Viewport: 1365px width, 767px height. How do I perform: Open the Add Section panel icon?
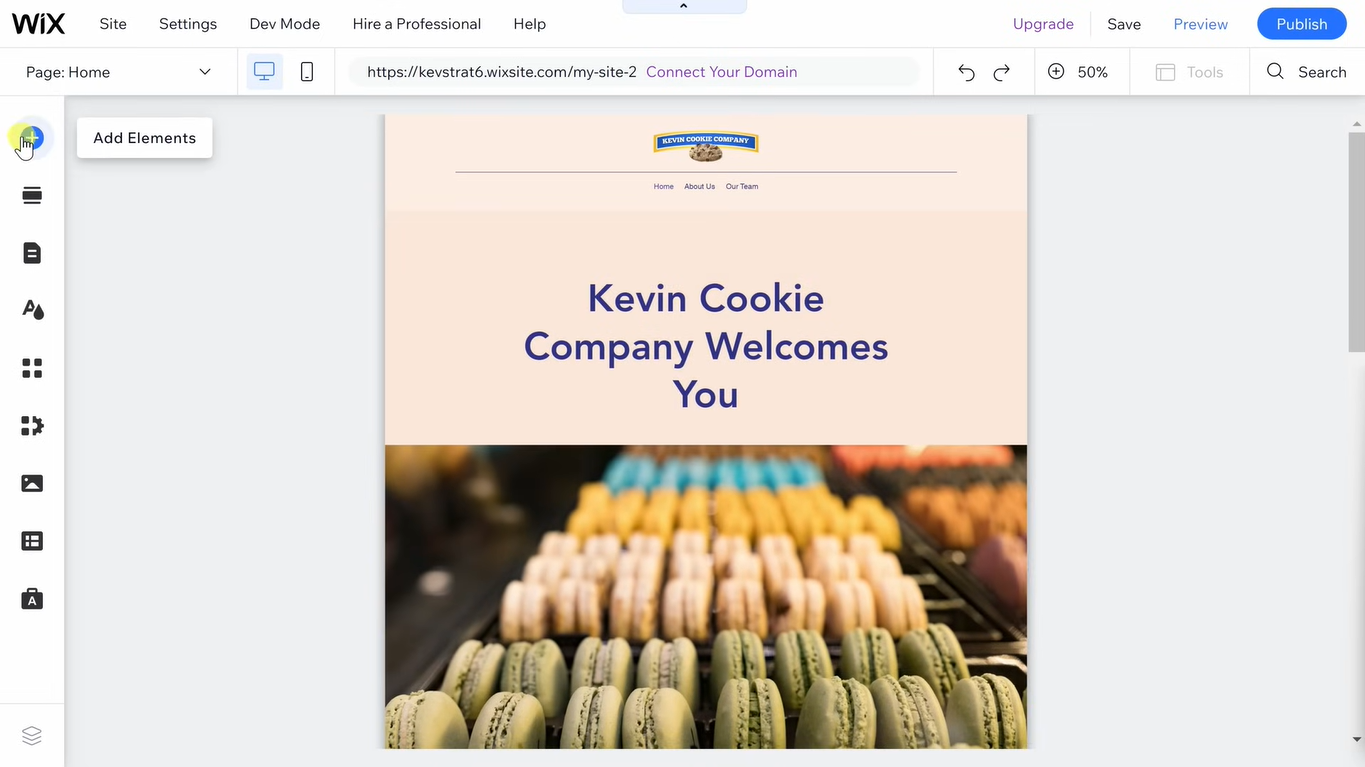click(32, 195)
